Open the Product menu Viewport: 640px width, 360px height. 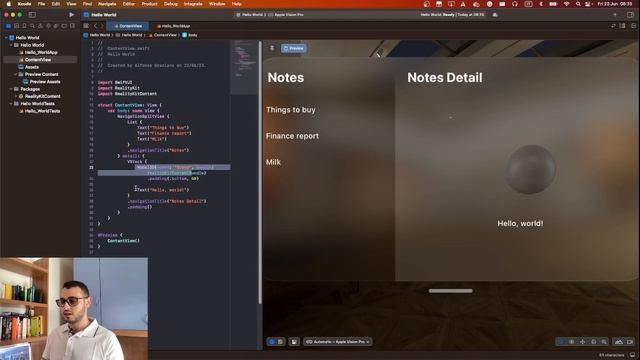click(x=149, y=4)
